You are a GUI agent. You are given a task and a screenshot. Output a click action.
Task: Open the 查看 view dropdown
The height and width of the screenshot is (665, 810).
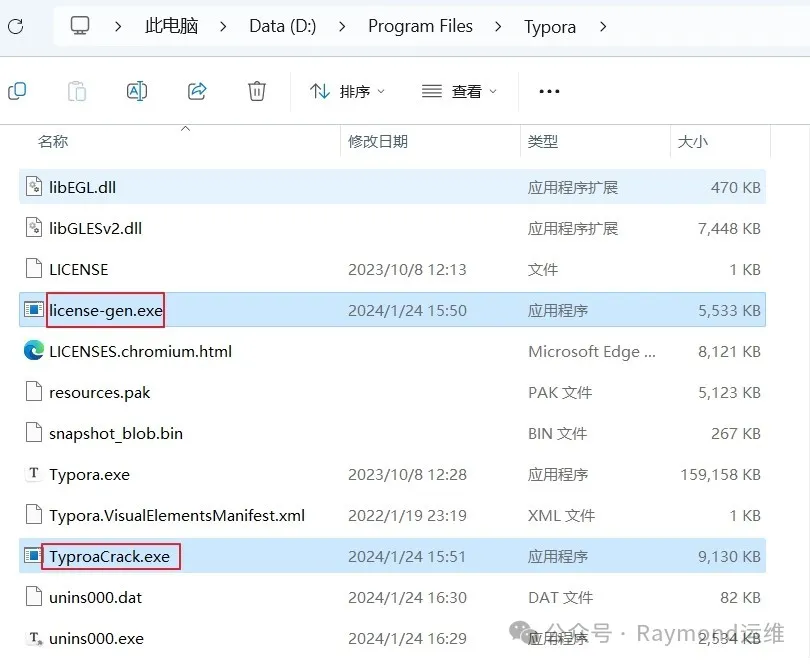pyautogui.click(x=459, y=91)
